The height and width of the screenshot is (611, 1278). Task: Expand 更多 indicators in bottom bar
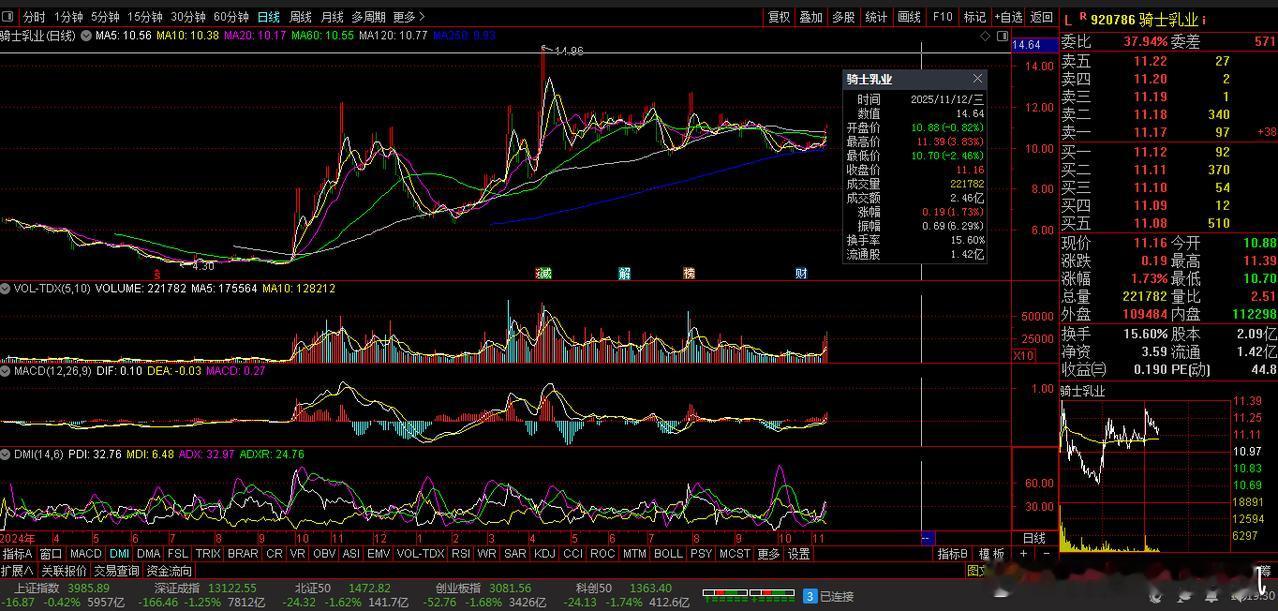pos(768,554)
